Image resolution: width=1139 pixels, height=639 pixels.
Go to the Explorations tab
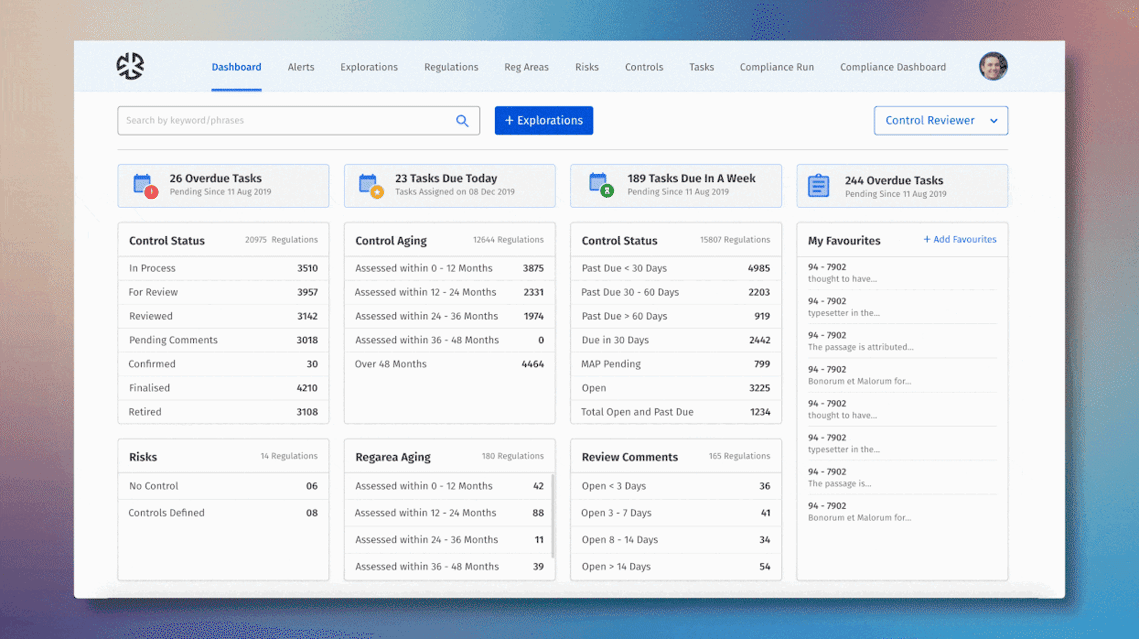pos(369,67)
